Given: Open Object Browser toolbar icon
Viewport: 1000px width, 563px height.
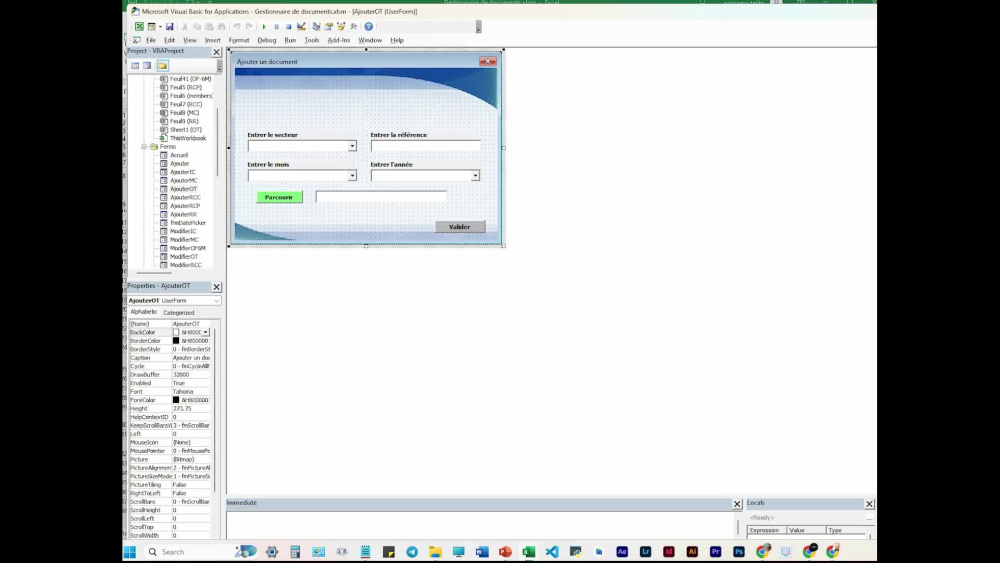Looking at the screenshot, I should tap(341, 26).
